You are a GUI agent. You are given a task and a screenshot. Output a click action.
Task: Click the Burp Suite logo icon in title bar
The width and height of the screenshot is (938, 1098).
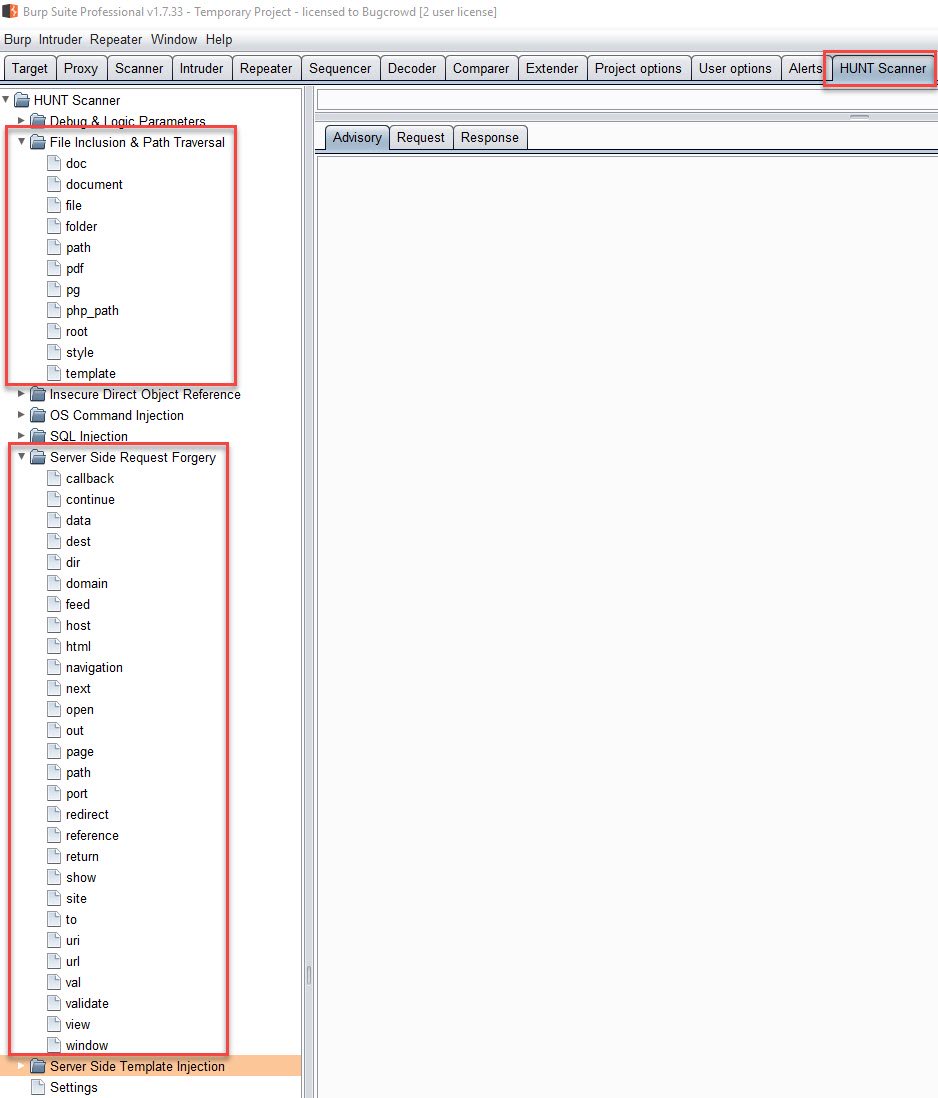(10, 11)
